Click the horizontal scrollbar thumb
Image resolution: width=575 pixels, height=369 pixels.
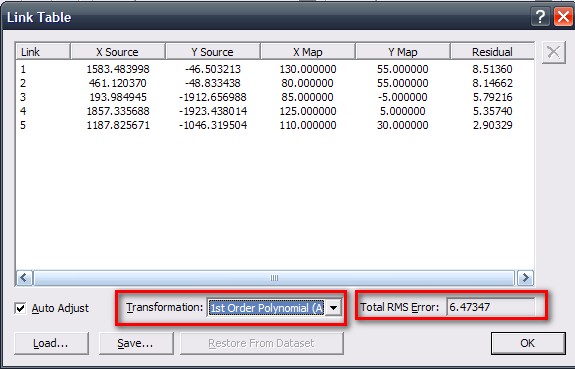(274, 278)
